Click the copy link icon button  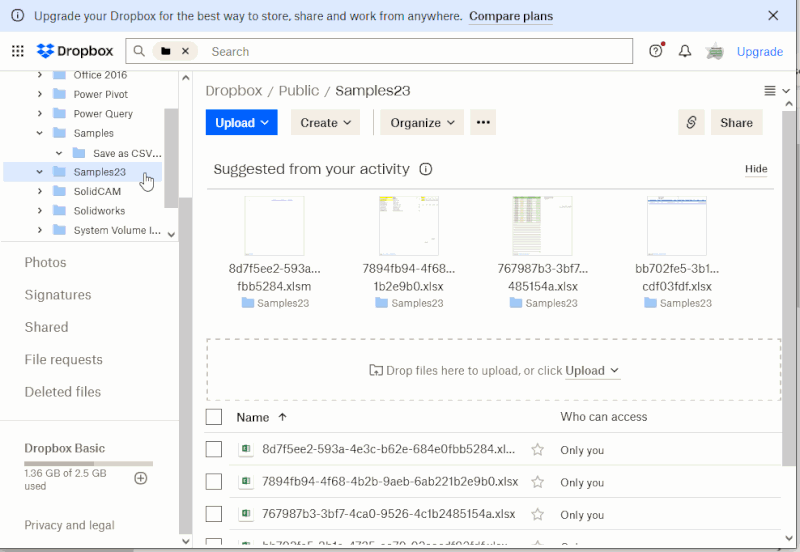[x=690, y=122]
